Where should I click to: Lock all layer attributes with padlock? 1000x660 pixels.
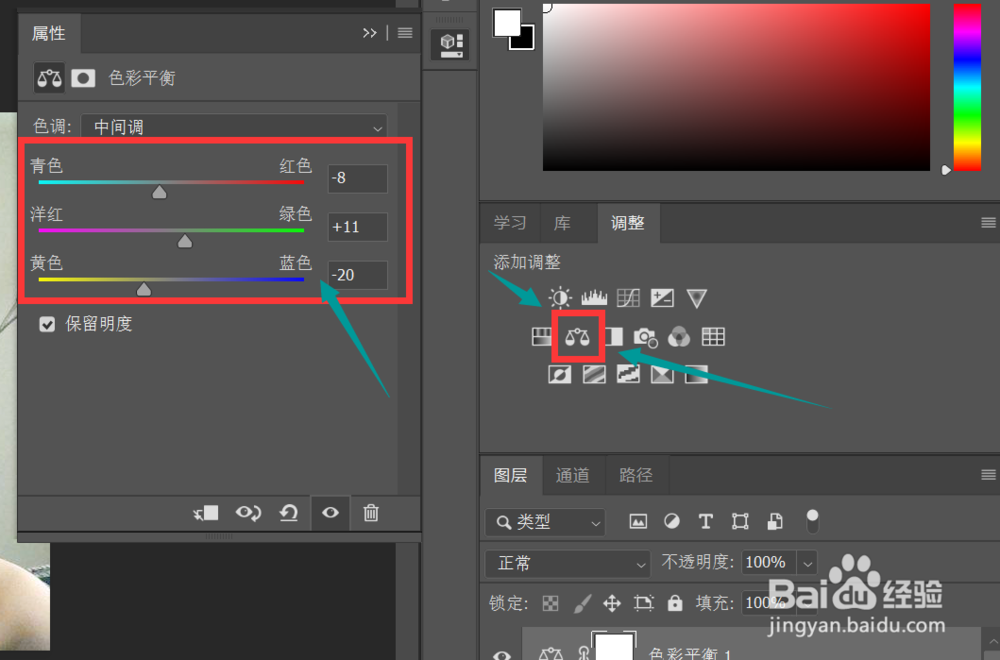[675, 603]
